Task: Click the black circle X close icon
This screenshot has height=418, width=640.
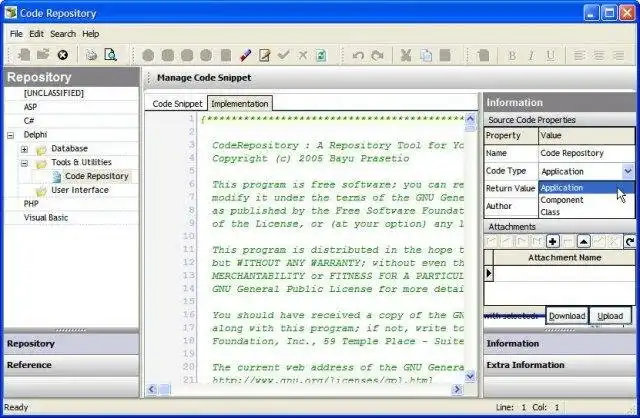Action: pyautogui.click(x=62, y=55)
